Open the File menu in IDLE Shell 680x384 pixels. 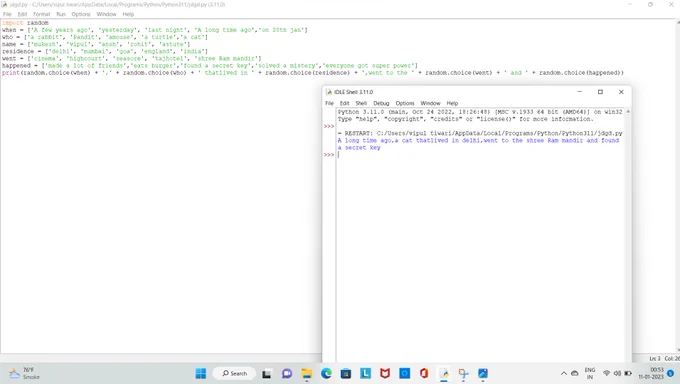[330, 103]
